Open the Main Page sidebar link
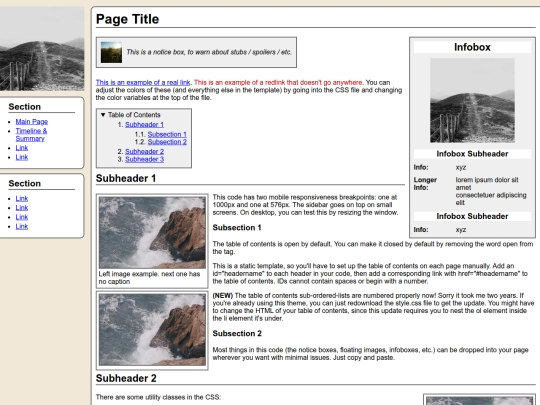 click(x=32, y=122)
